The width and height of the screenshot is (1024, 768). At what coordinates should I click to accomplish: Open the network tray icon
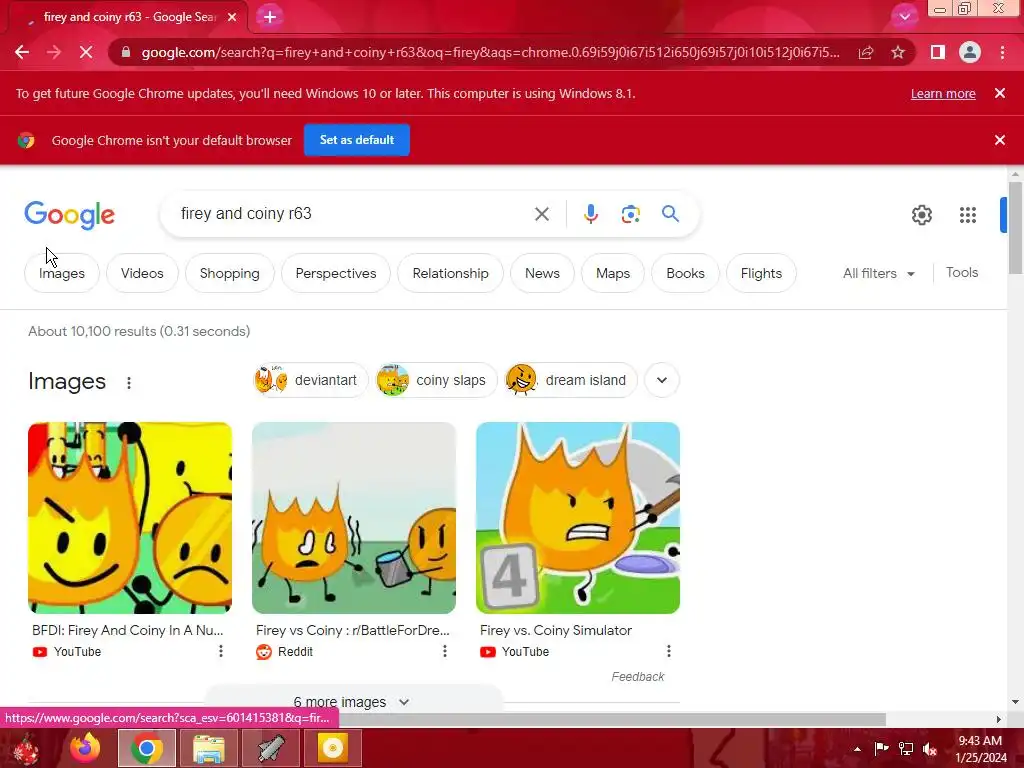point(906,749)
